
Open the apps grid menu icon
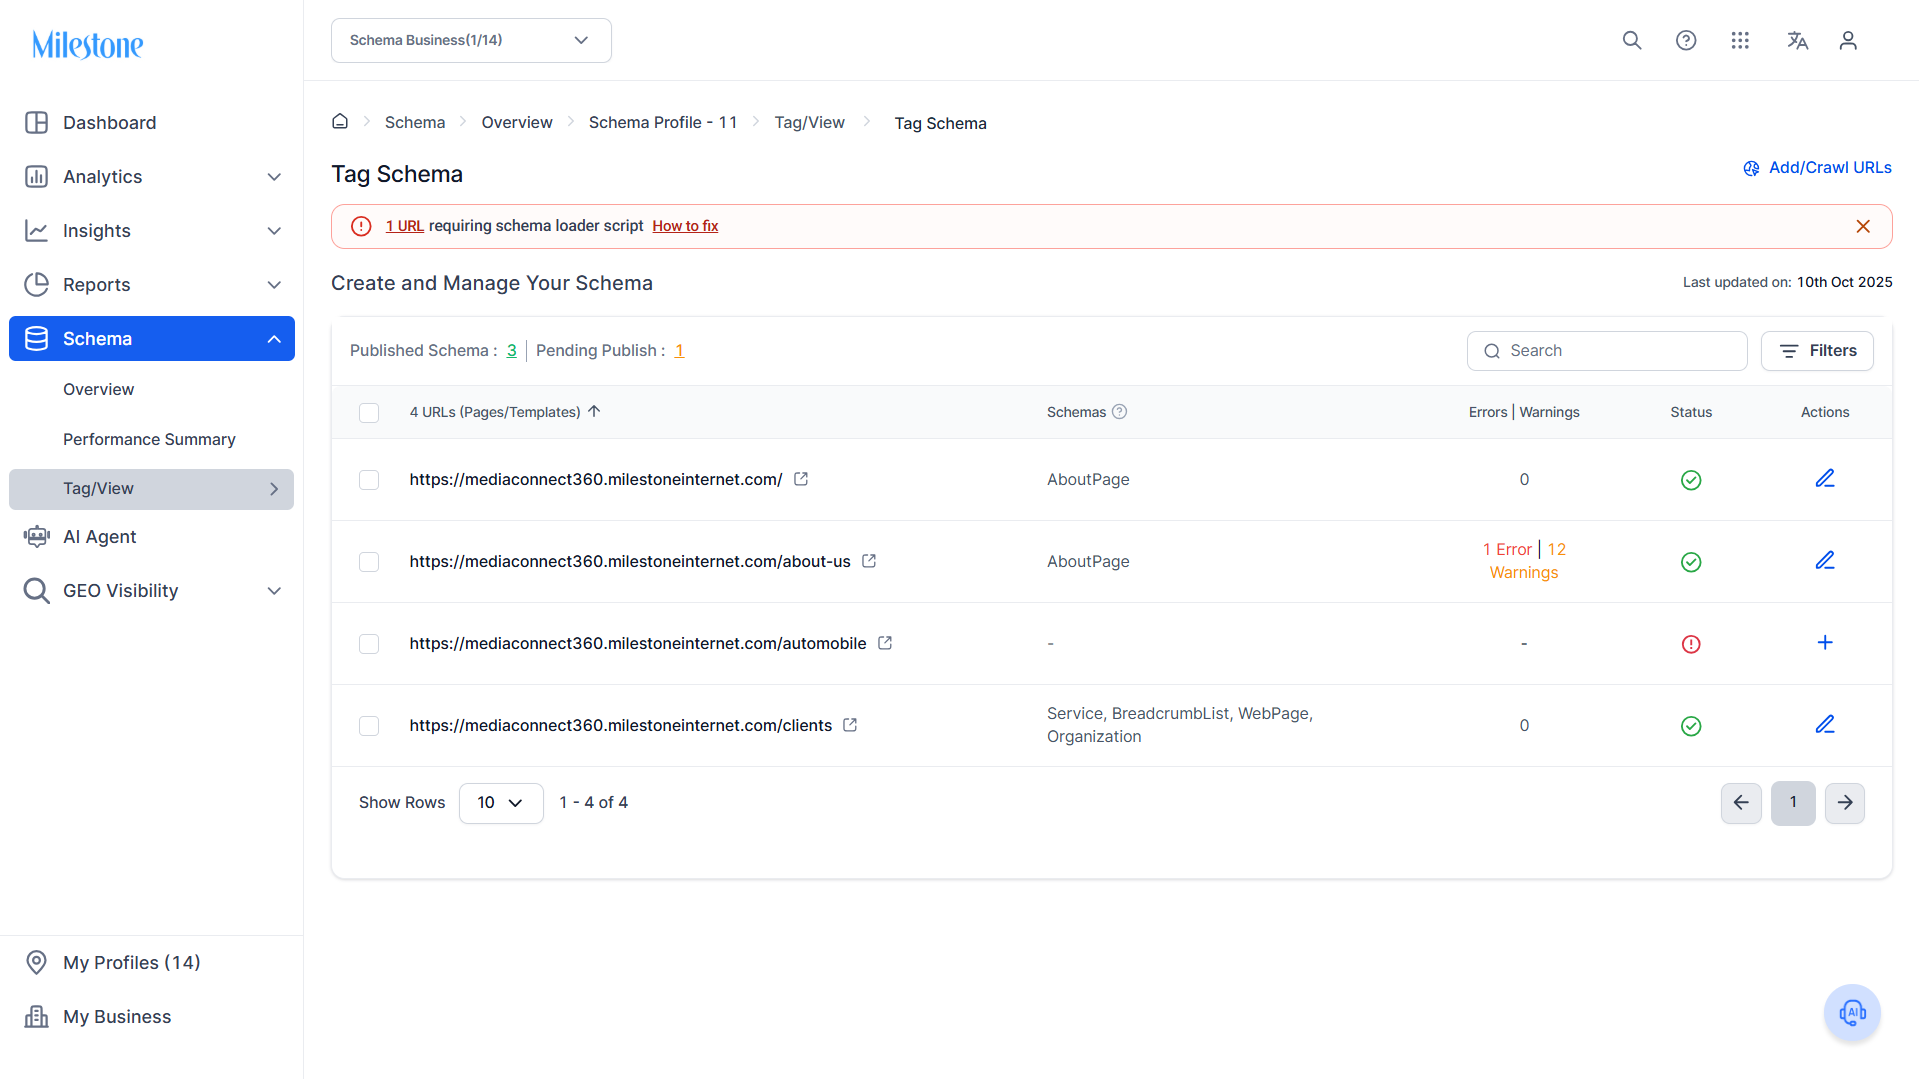pos(1740,40)
